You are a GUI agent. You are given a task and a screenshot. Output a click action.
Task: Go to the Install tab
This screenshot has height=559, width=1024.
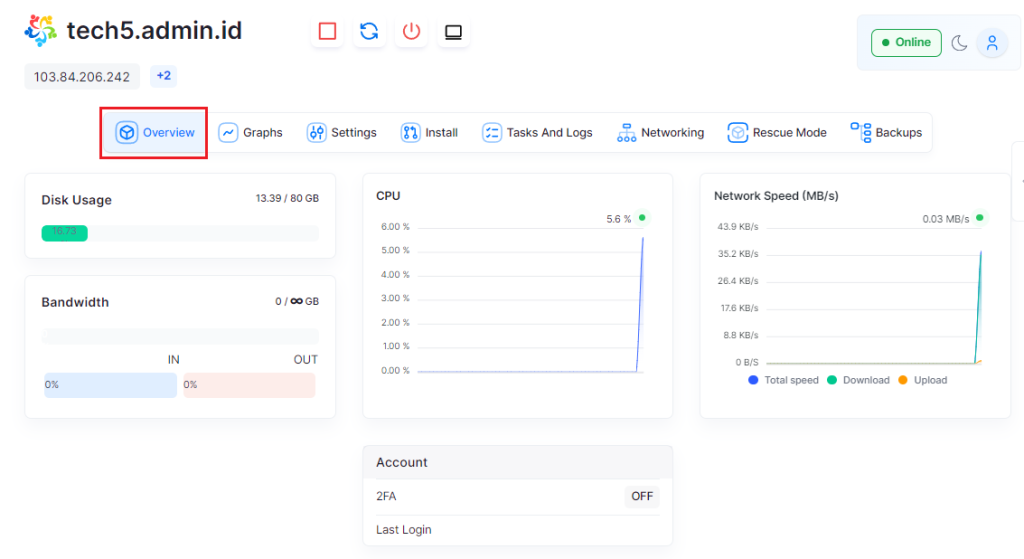(430, 133)
